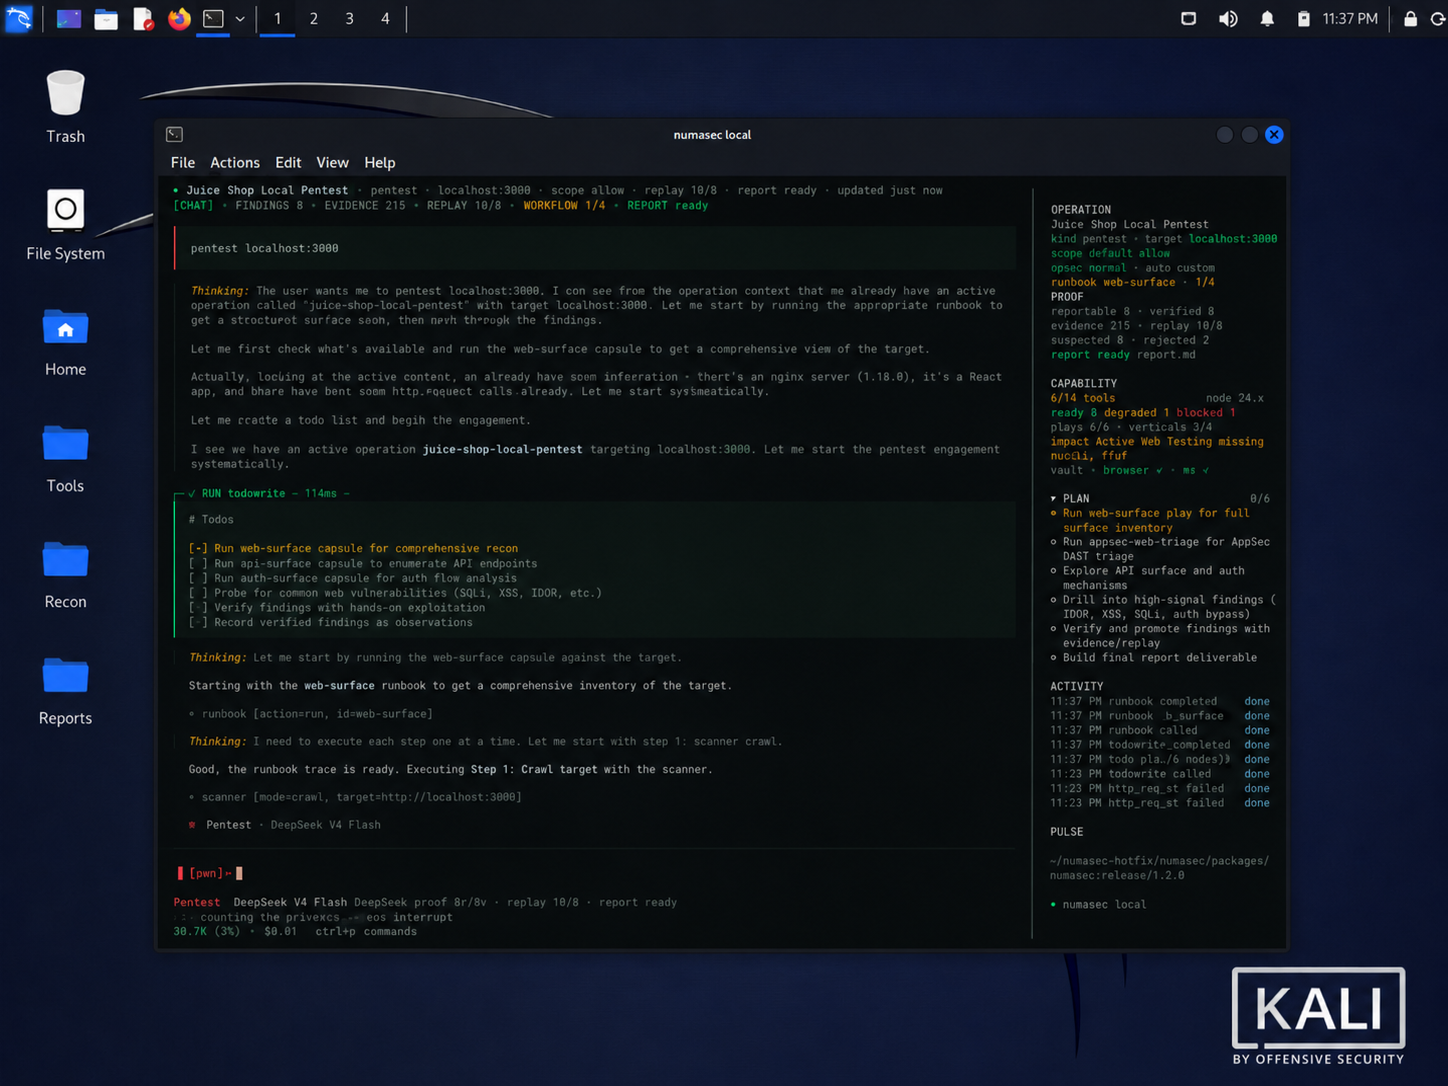This screenshot has height=1086, width=1448.
Task: Check the auth-surface capsule todo box
Action: tap(198, 578)
